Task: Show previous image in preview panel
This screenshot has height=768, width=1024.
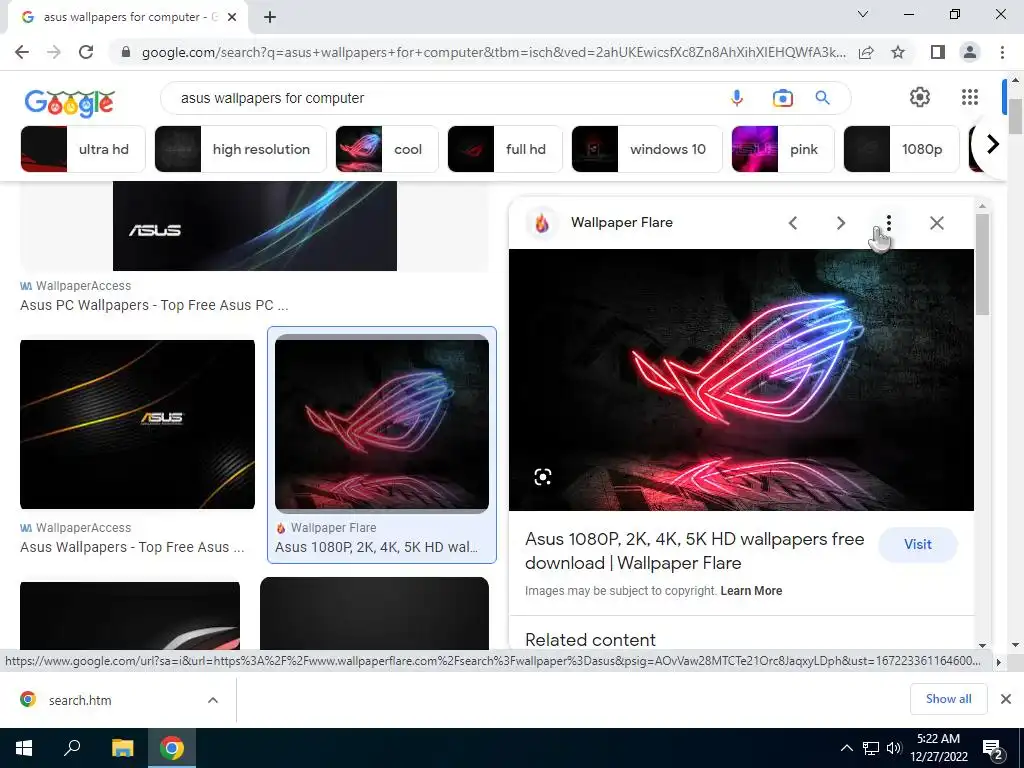Action: 793,223
